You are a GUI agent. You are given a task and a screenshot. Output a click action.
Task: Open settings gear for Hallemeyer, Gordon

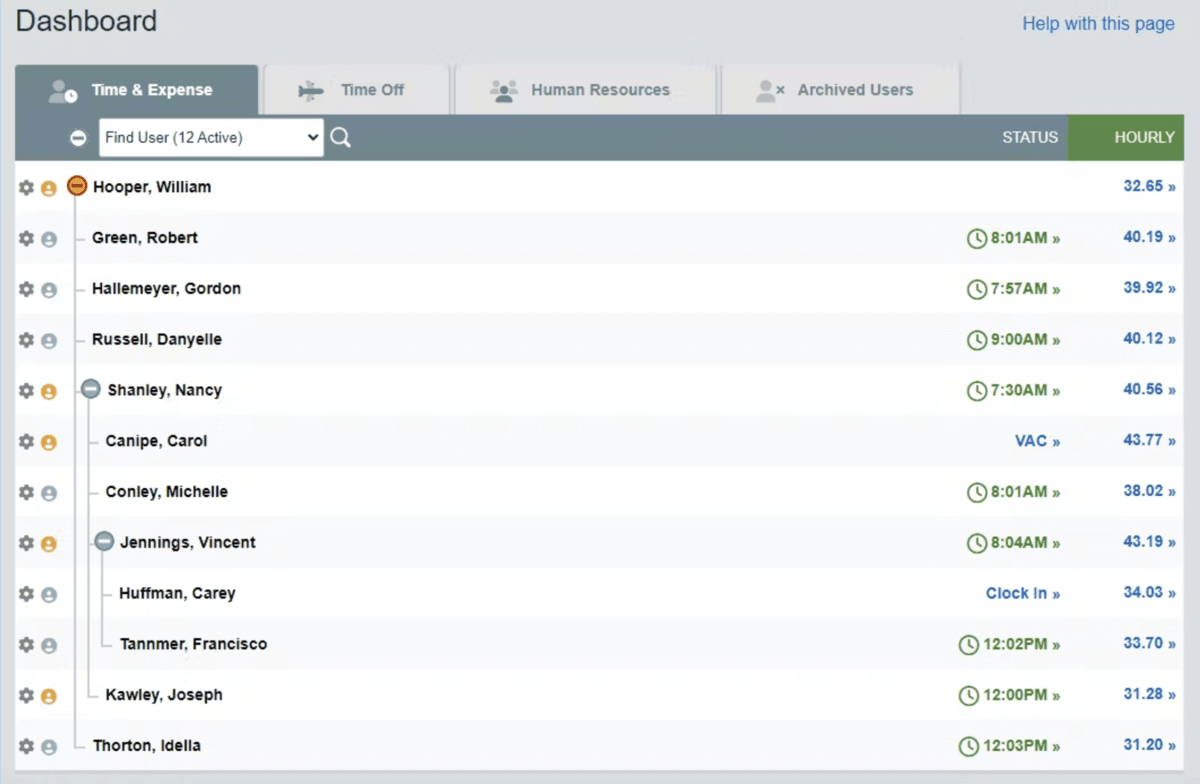(x=27, y=289)
